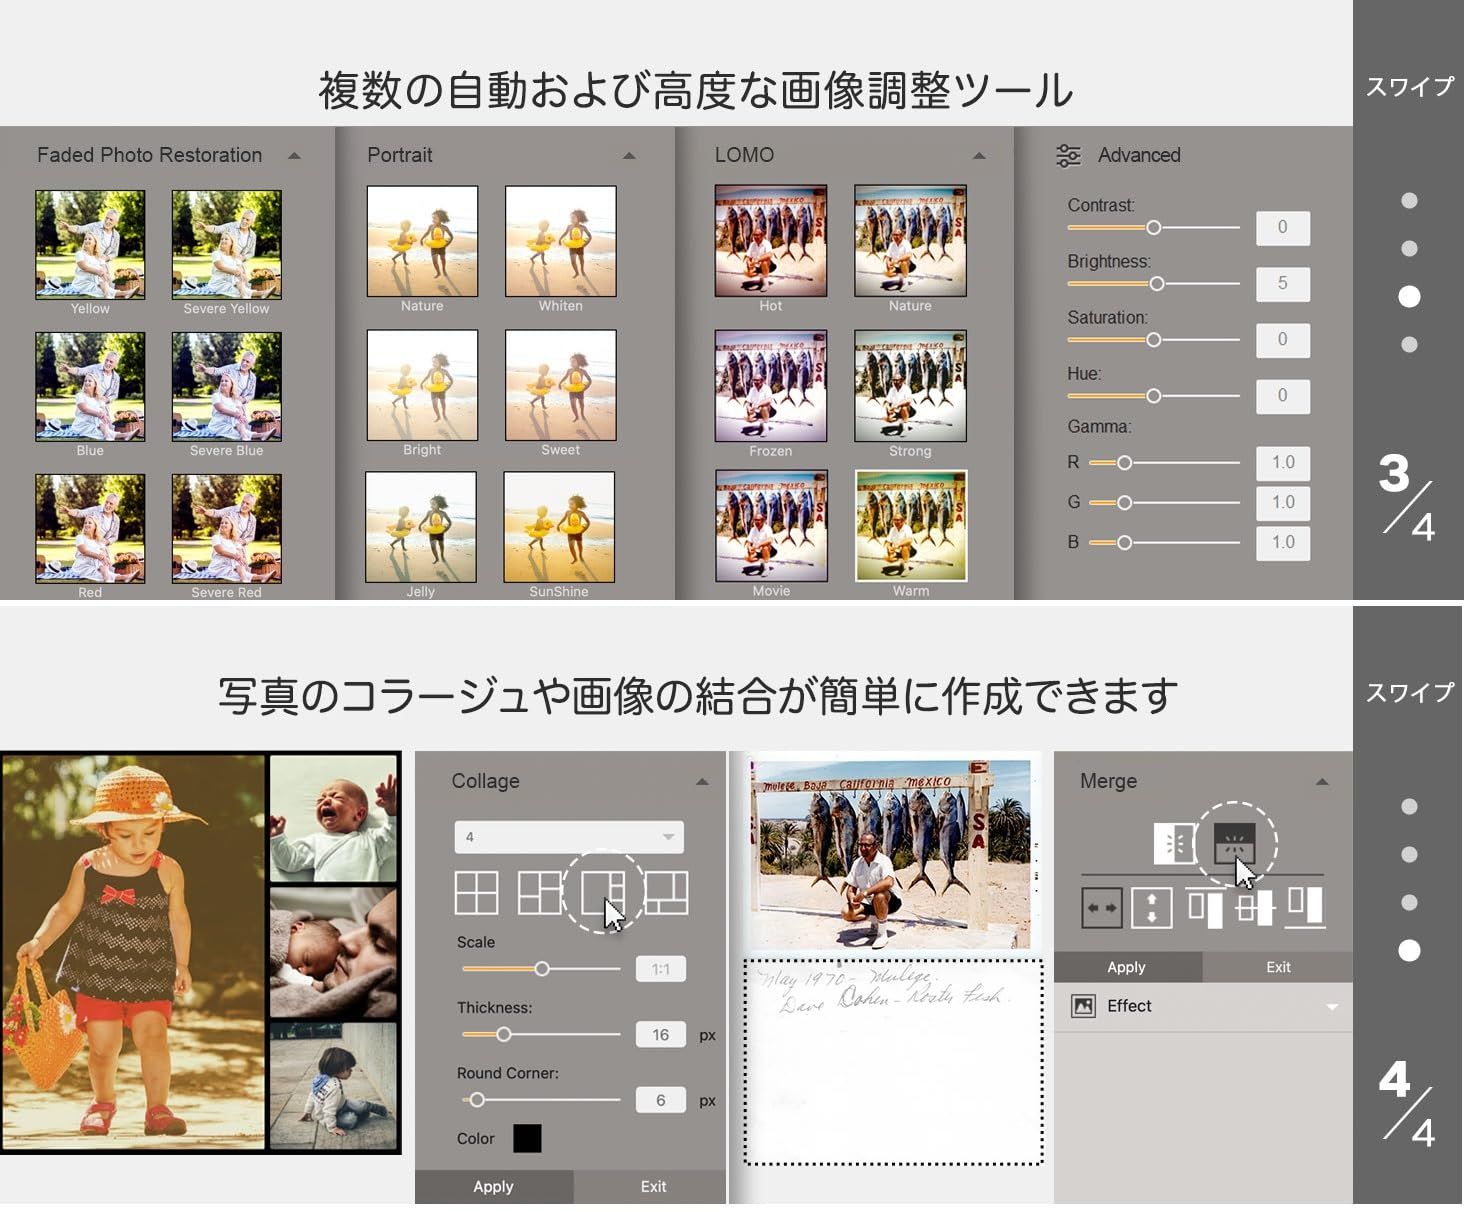Apply the collage settings
The height and width of the screenshot is (1212, 1464).
coord(494,1186)
